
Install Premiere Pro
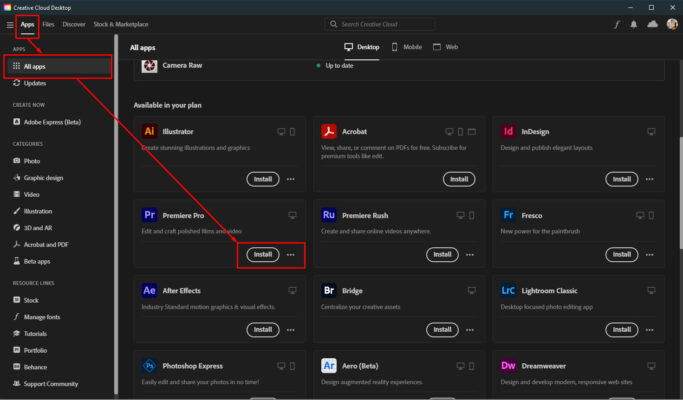coord(262,255)
